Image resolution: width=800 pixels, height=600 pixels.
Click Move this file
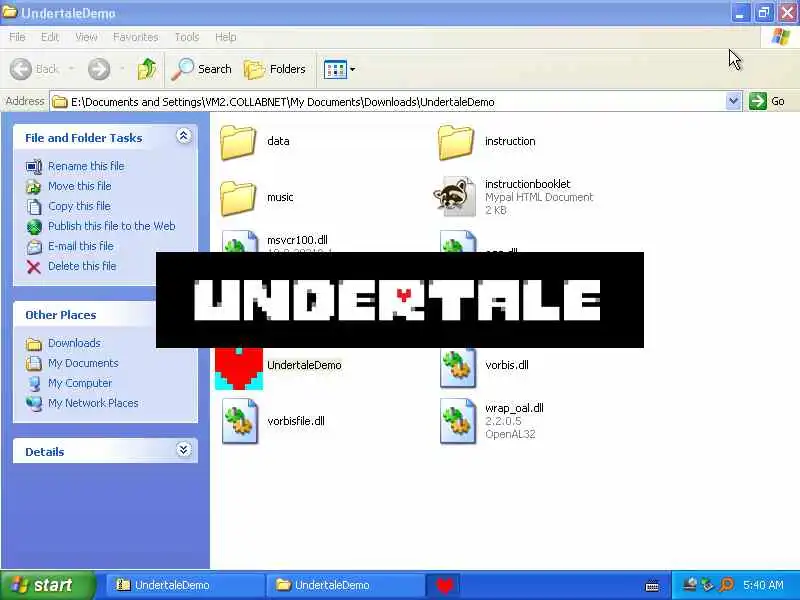point(80,186)
